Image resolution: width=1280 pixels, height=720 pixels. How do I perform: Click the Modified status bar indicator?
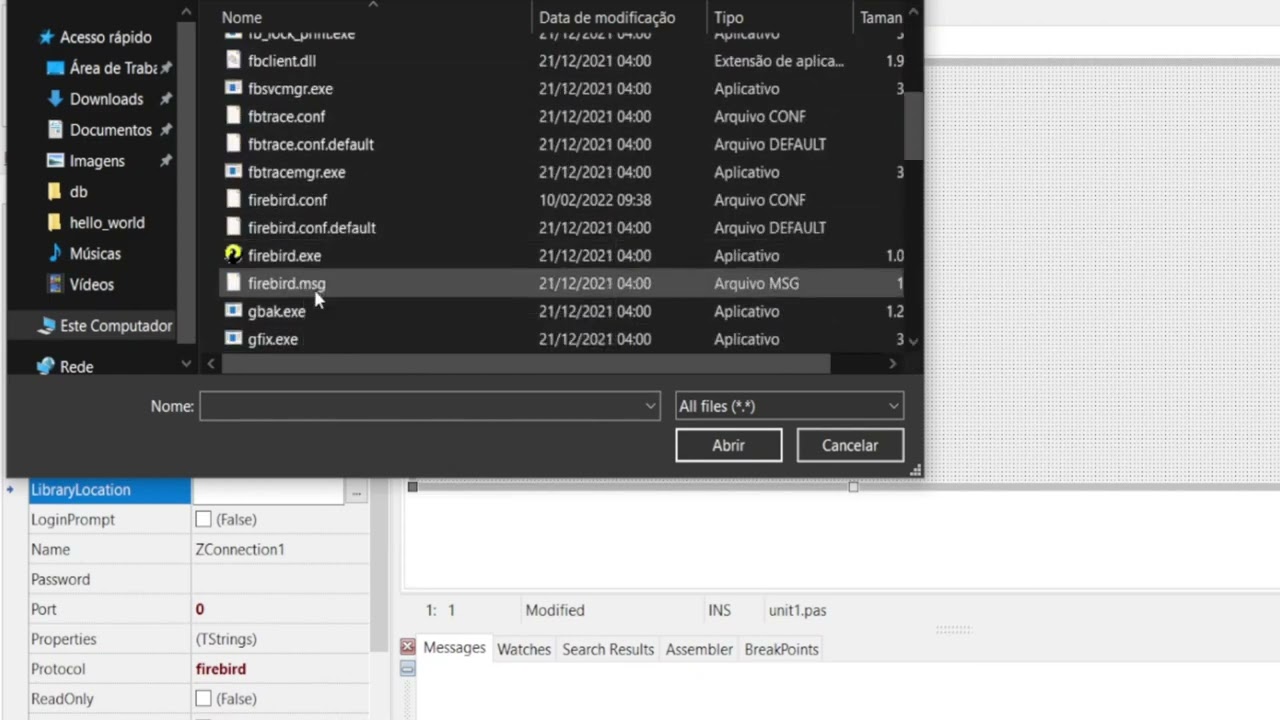pos(555,610)
